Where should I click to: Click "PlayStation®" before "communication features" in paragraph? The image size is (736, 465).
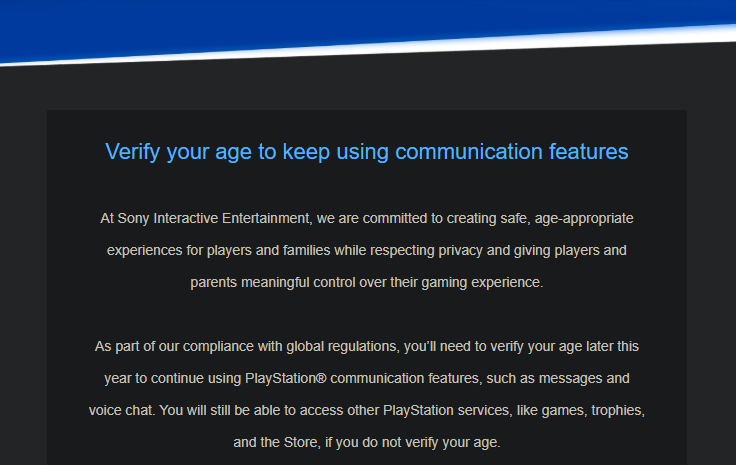point(284,379)
